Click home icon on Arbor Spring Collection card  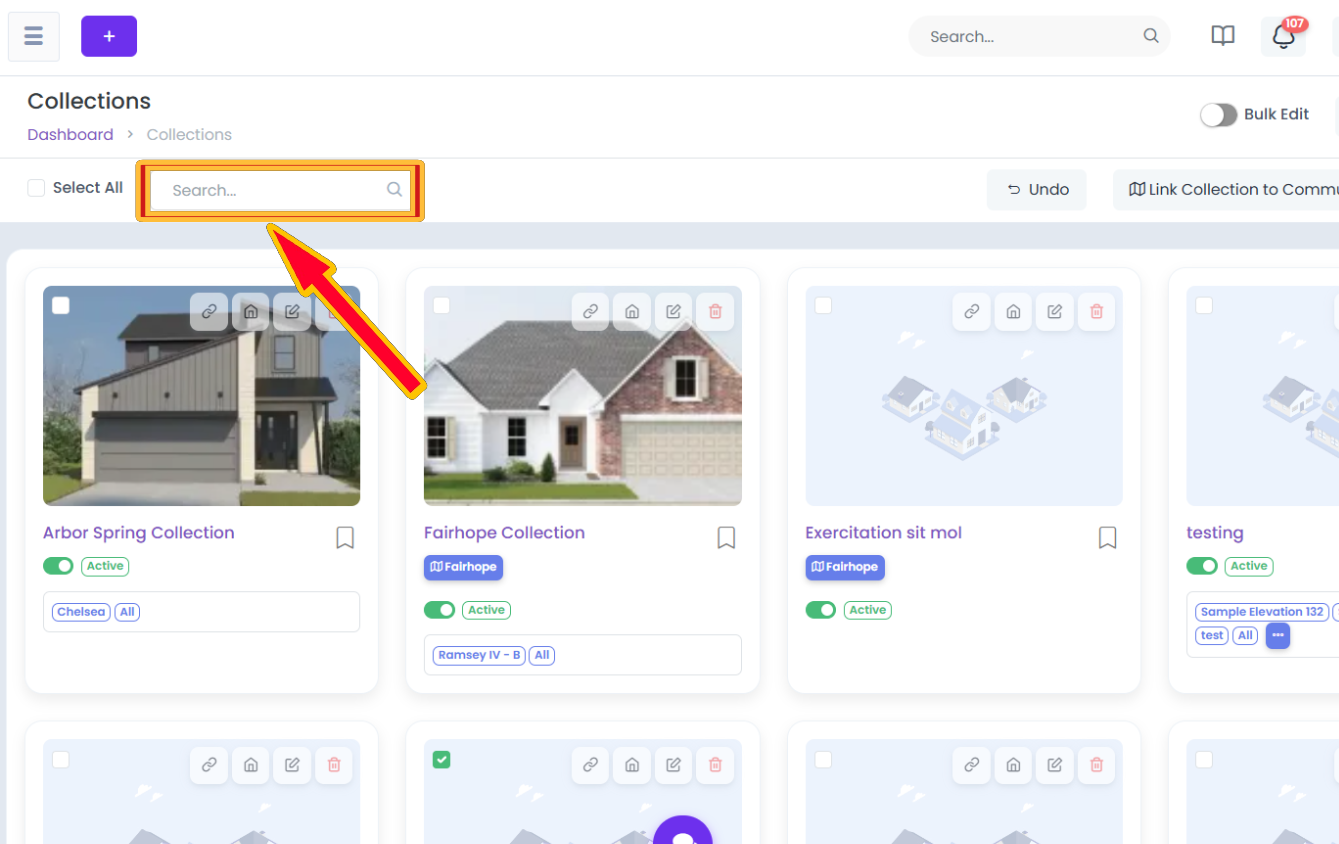pos(251,312)
